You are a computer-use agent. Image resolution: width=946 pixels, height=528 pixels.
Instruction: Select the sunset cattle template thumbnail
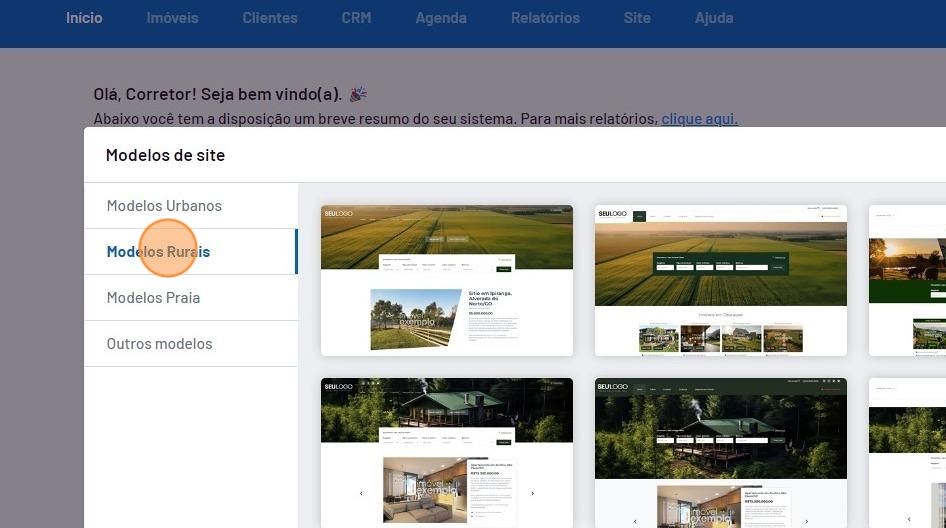point(907,280)
